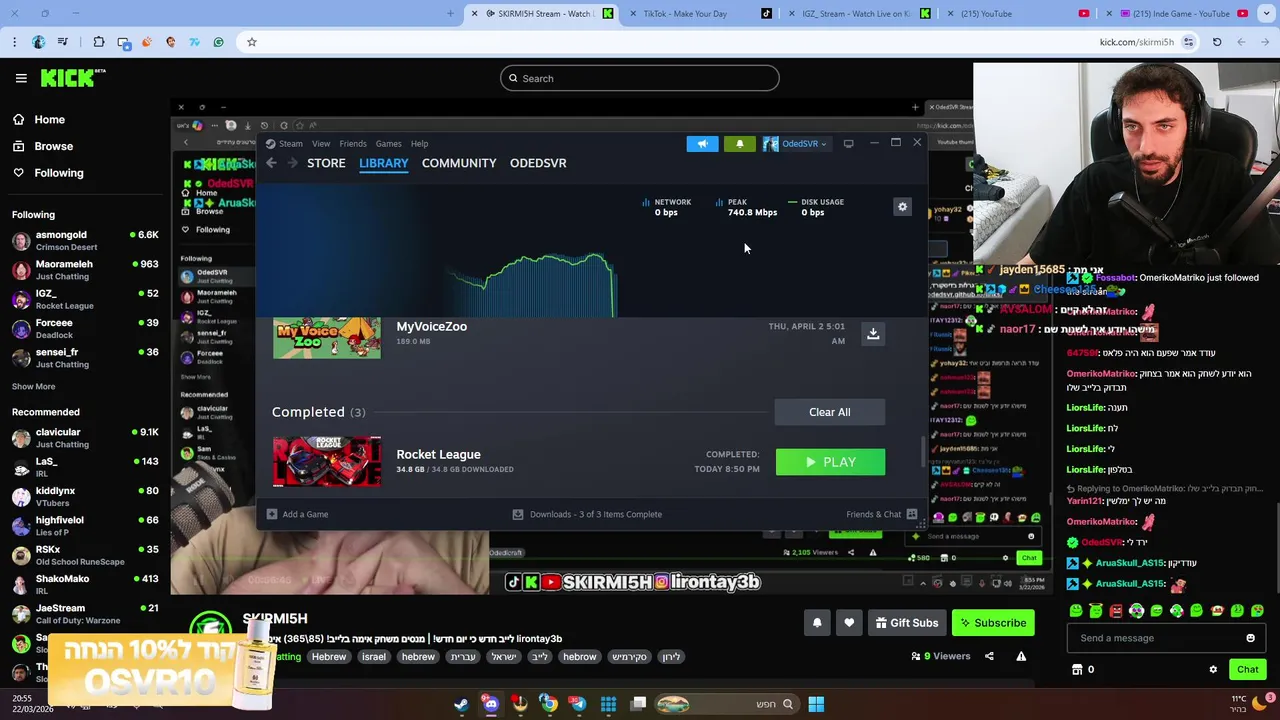Image resolution: width=1280 pixels, height=720 pixels.
Task: Open View menu in Steam window
Action: (x=321, y=144)
